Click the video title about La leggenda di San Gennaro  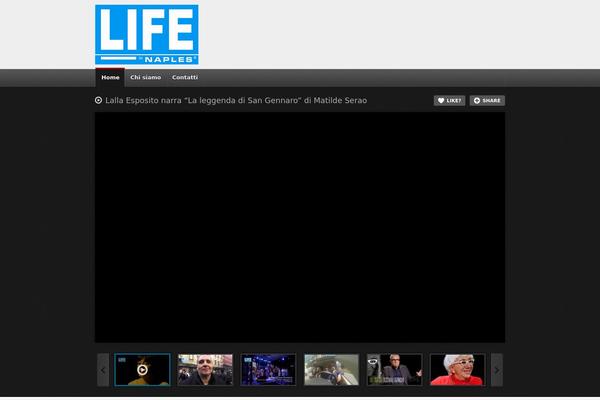point(236,100)
